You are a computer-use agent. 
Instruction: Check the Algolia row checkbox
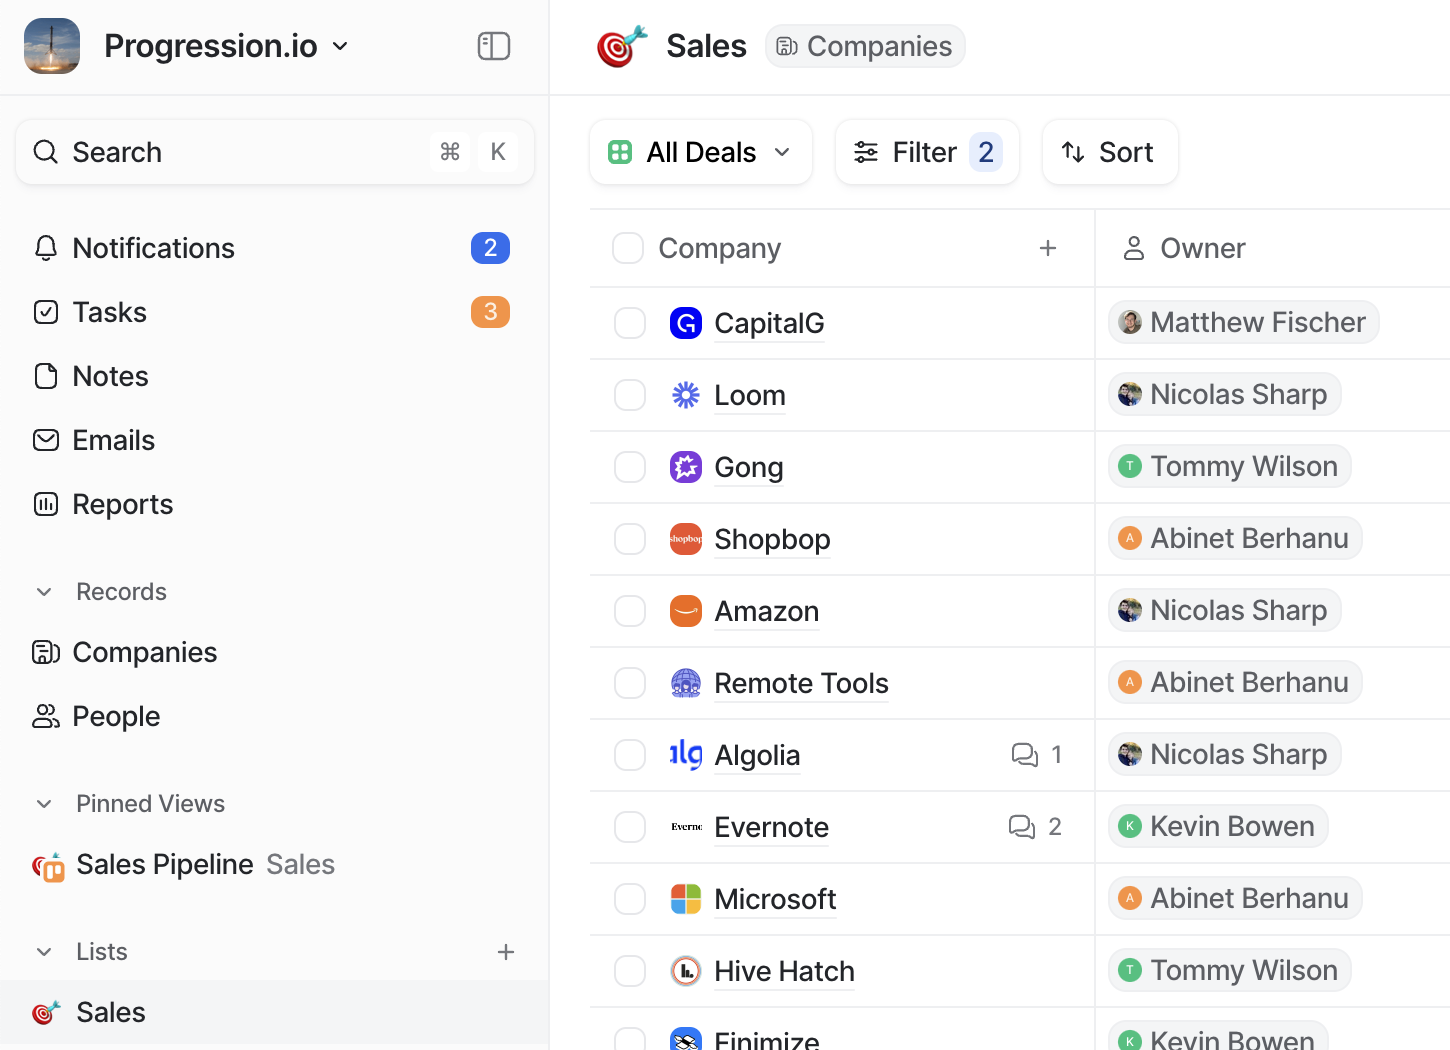630,755
